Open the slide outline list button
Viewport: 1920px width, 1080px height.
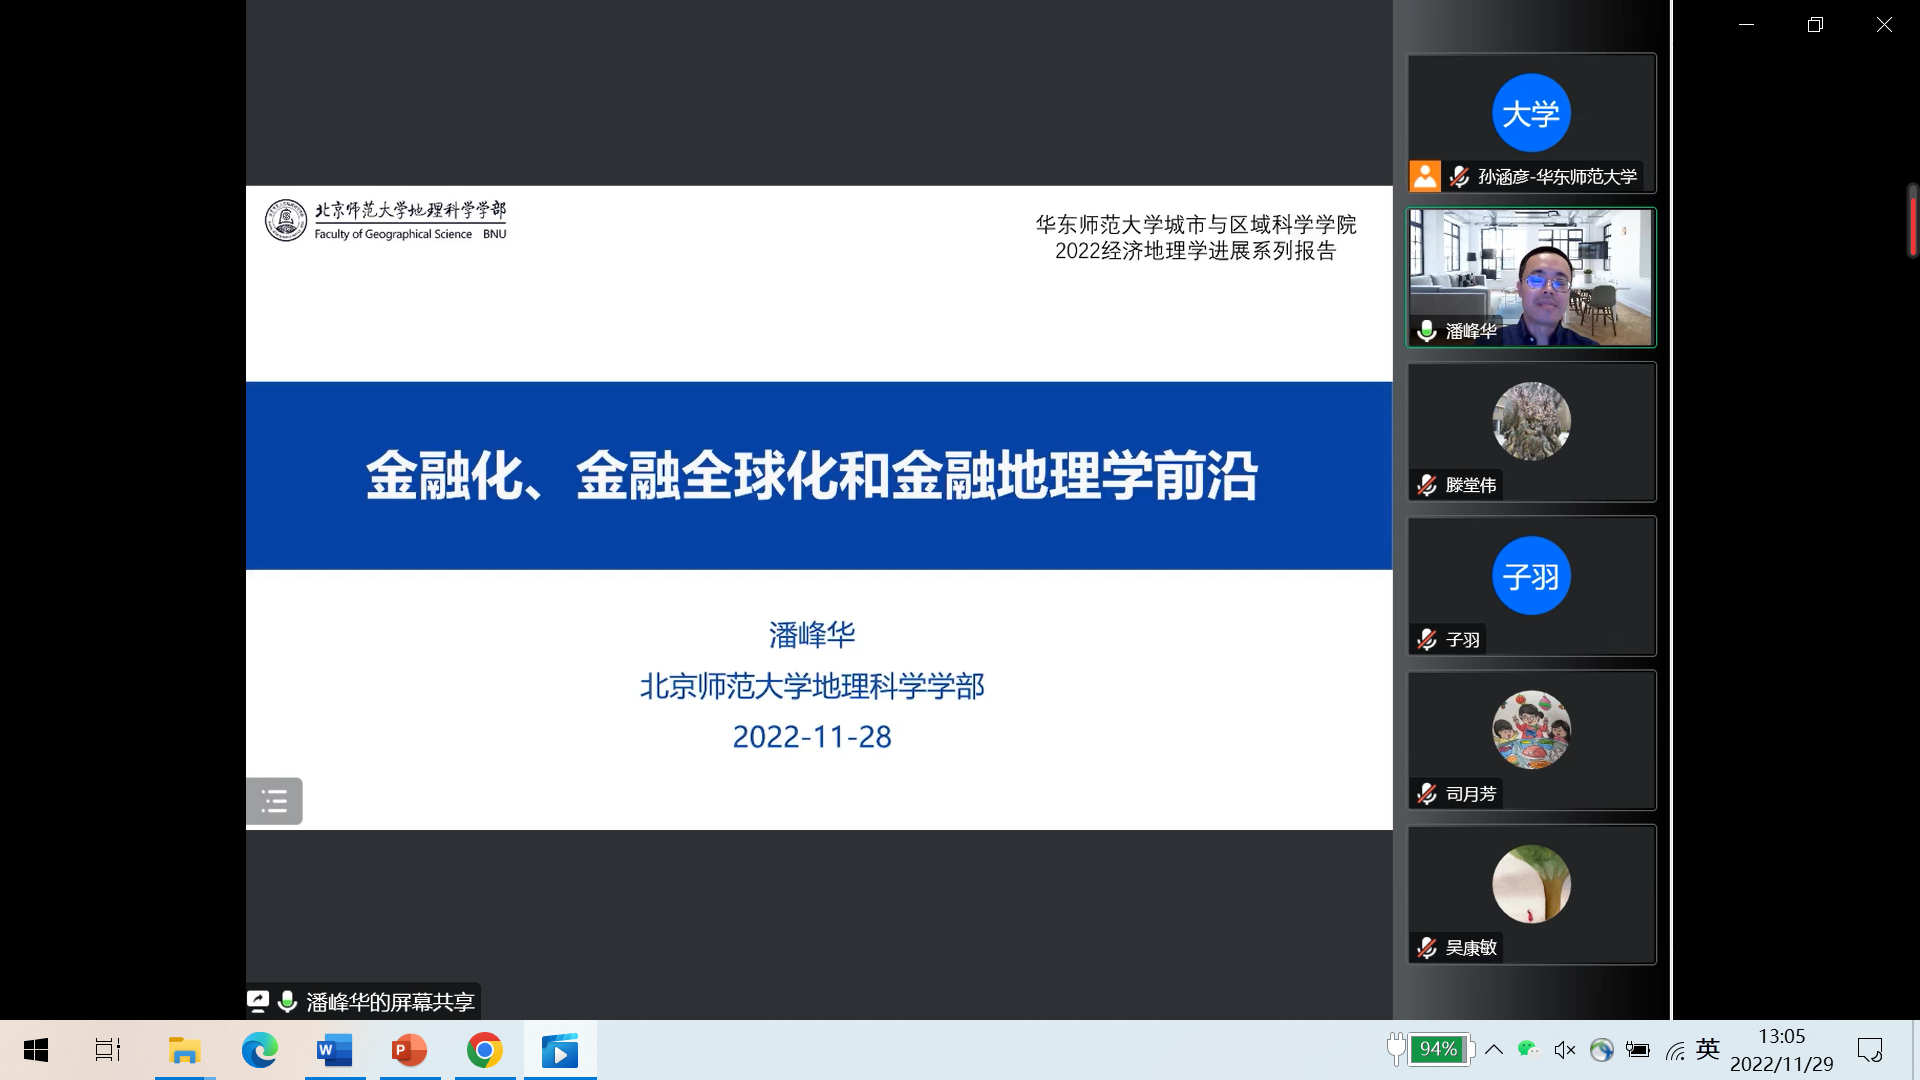pos(274,801)
